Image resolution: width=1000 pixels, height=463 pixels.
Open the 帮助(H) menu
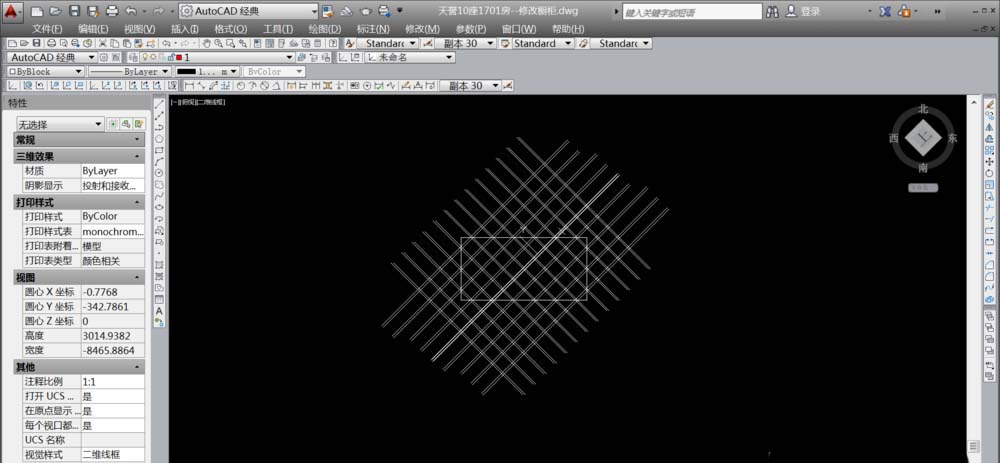(568, 29)
